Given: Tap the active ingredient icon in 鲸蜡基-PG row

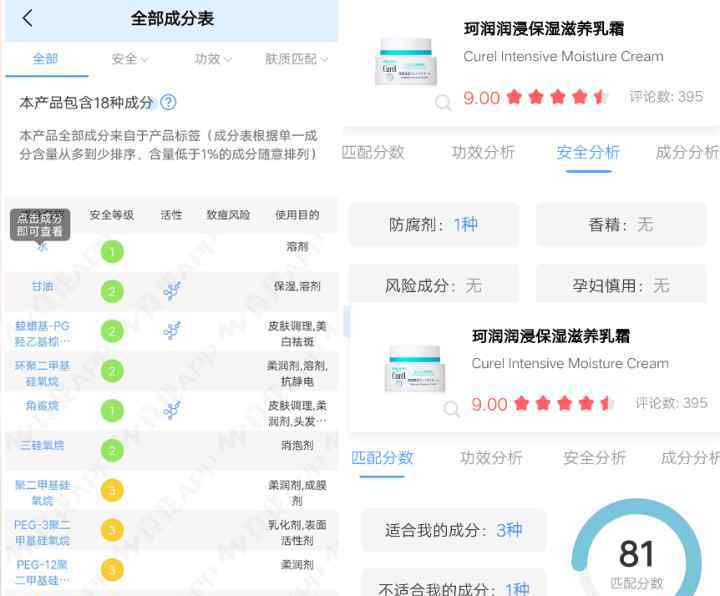Looking at the screenshot, I should tap(172, 331).
